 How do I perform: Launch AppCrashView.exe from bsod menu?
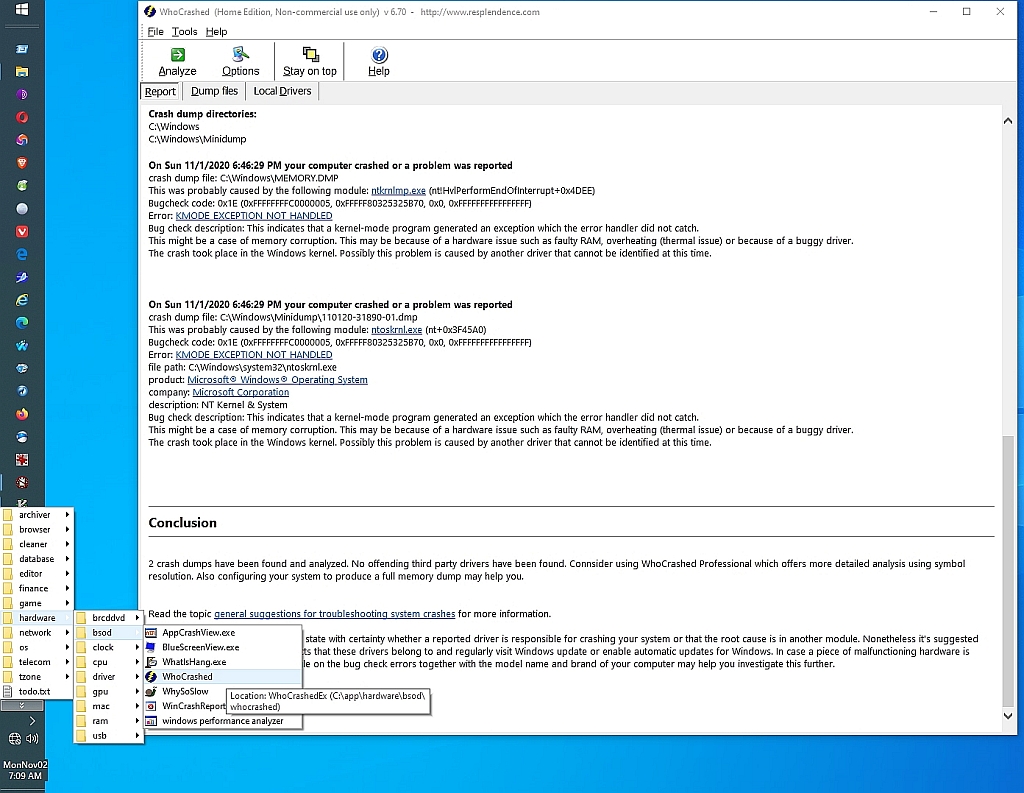click(223, 632)
